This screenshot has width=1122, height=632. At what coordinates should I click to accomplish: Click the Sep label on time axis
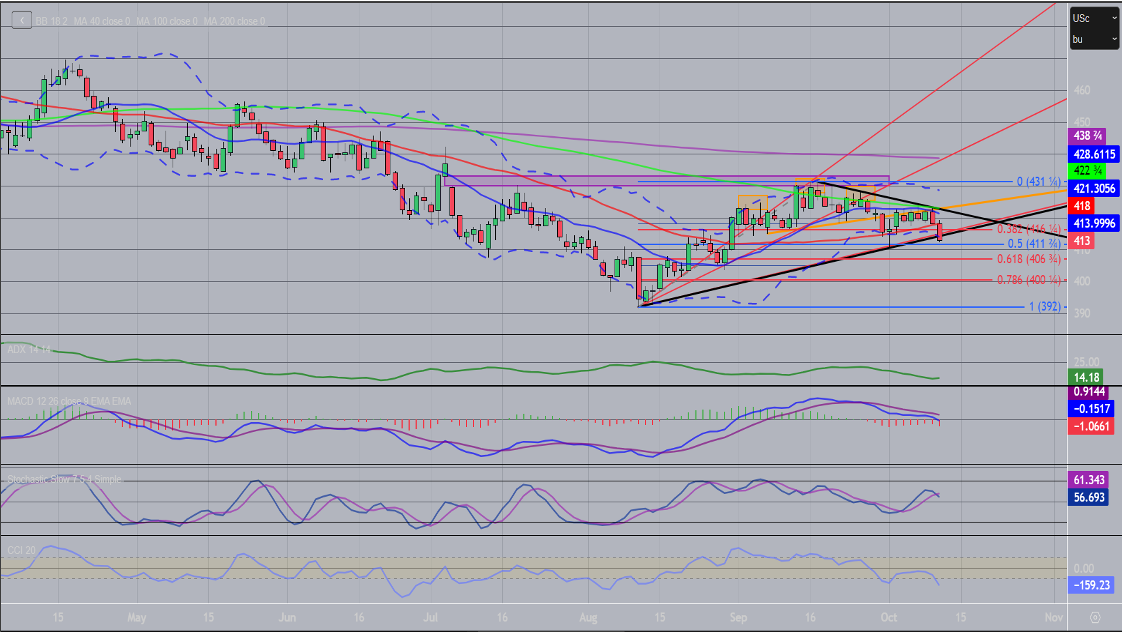[737, 618]
